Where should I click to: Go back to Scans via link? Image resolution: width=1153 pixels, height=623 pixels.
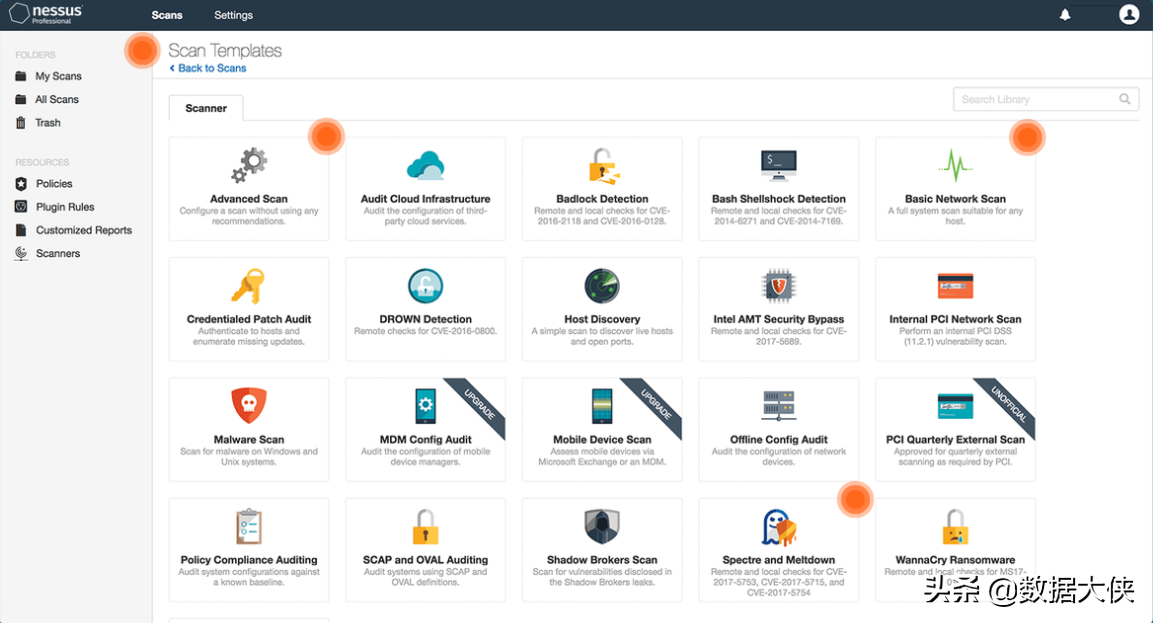tap(208, 68)
